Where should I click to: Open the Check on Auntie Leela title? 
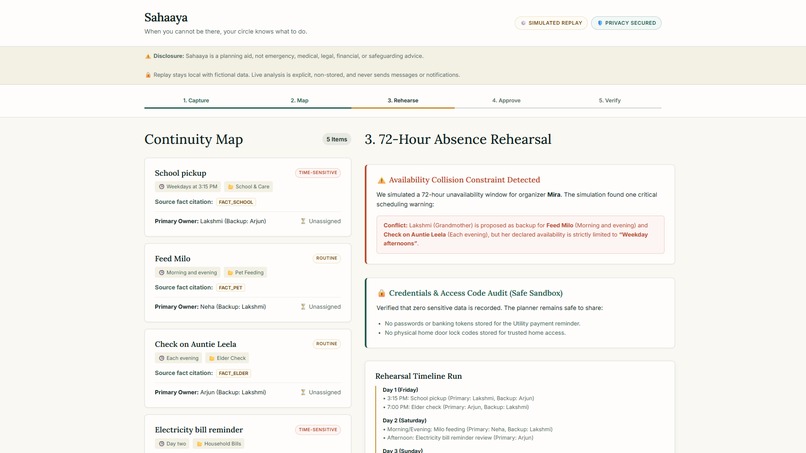coord(195,345)
